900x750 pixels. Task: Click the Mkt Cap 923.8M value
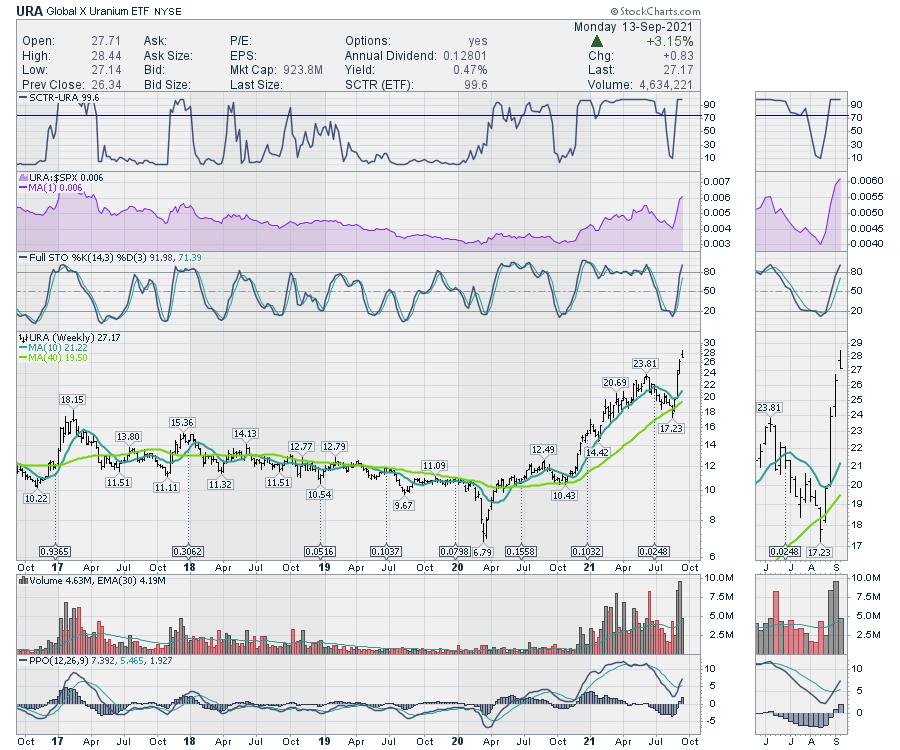point(303,70)
